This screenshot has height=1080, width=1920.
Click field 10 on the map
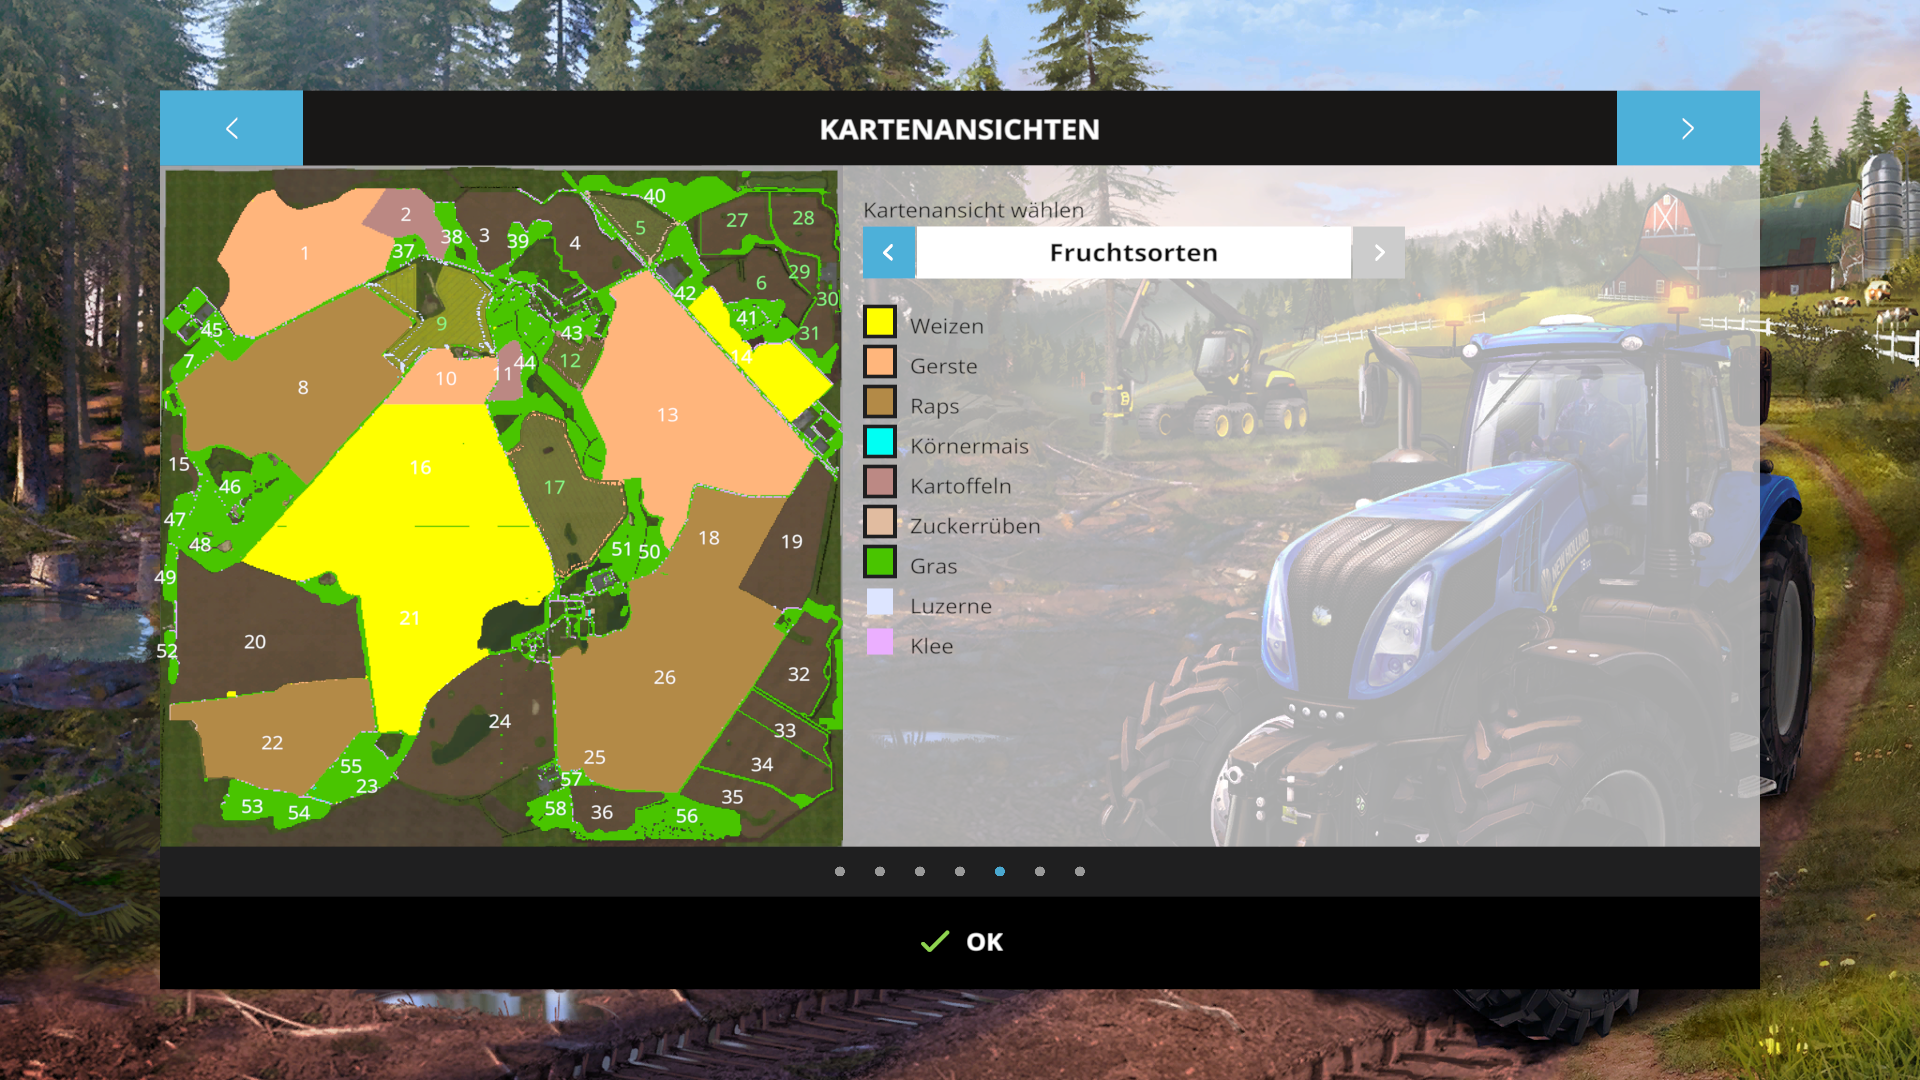(x=446, y=378)
